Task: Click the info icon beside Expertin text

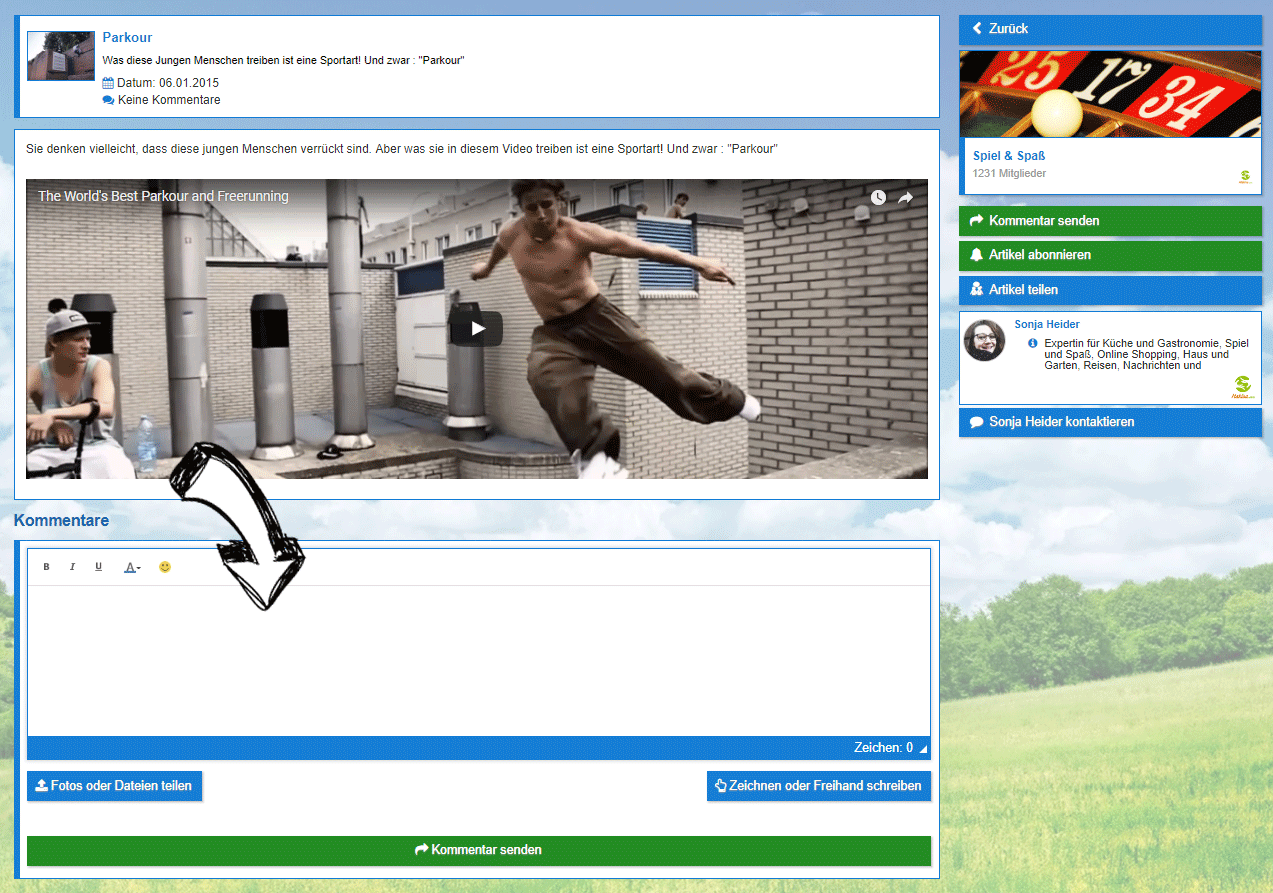Action: coord(1033,343)
